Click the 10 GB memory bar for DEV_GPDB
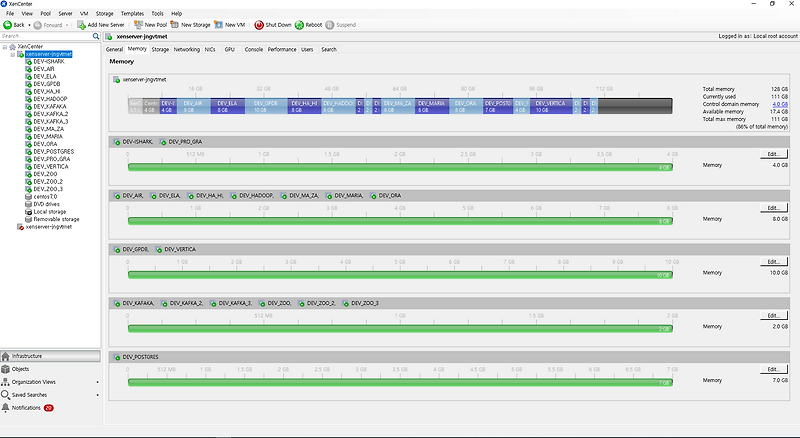The height and width of the screenshot is (438, 800). coord(400,275)
